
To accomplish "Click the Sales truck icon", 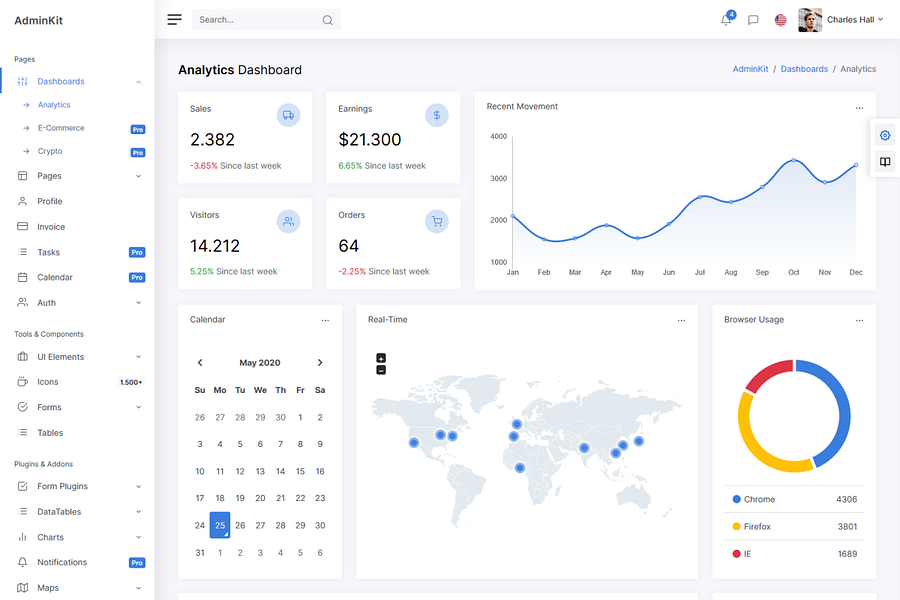I will coord(288,115).
